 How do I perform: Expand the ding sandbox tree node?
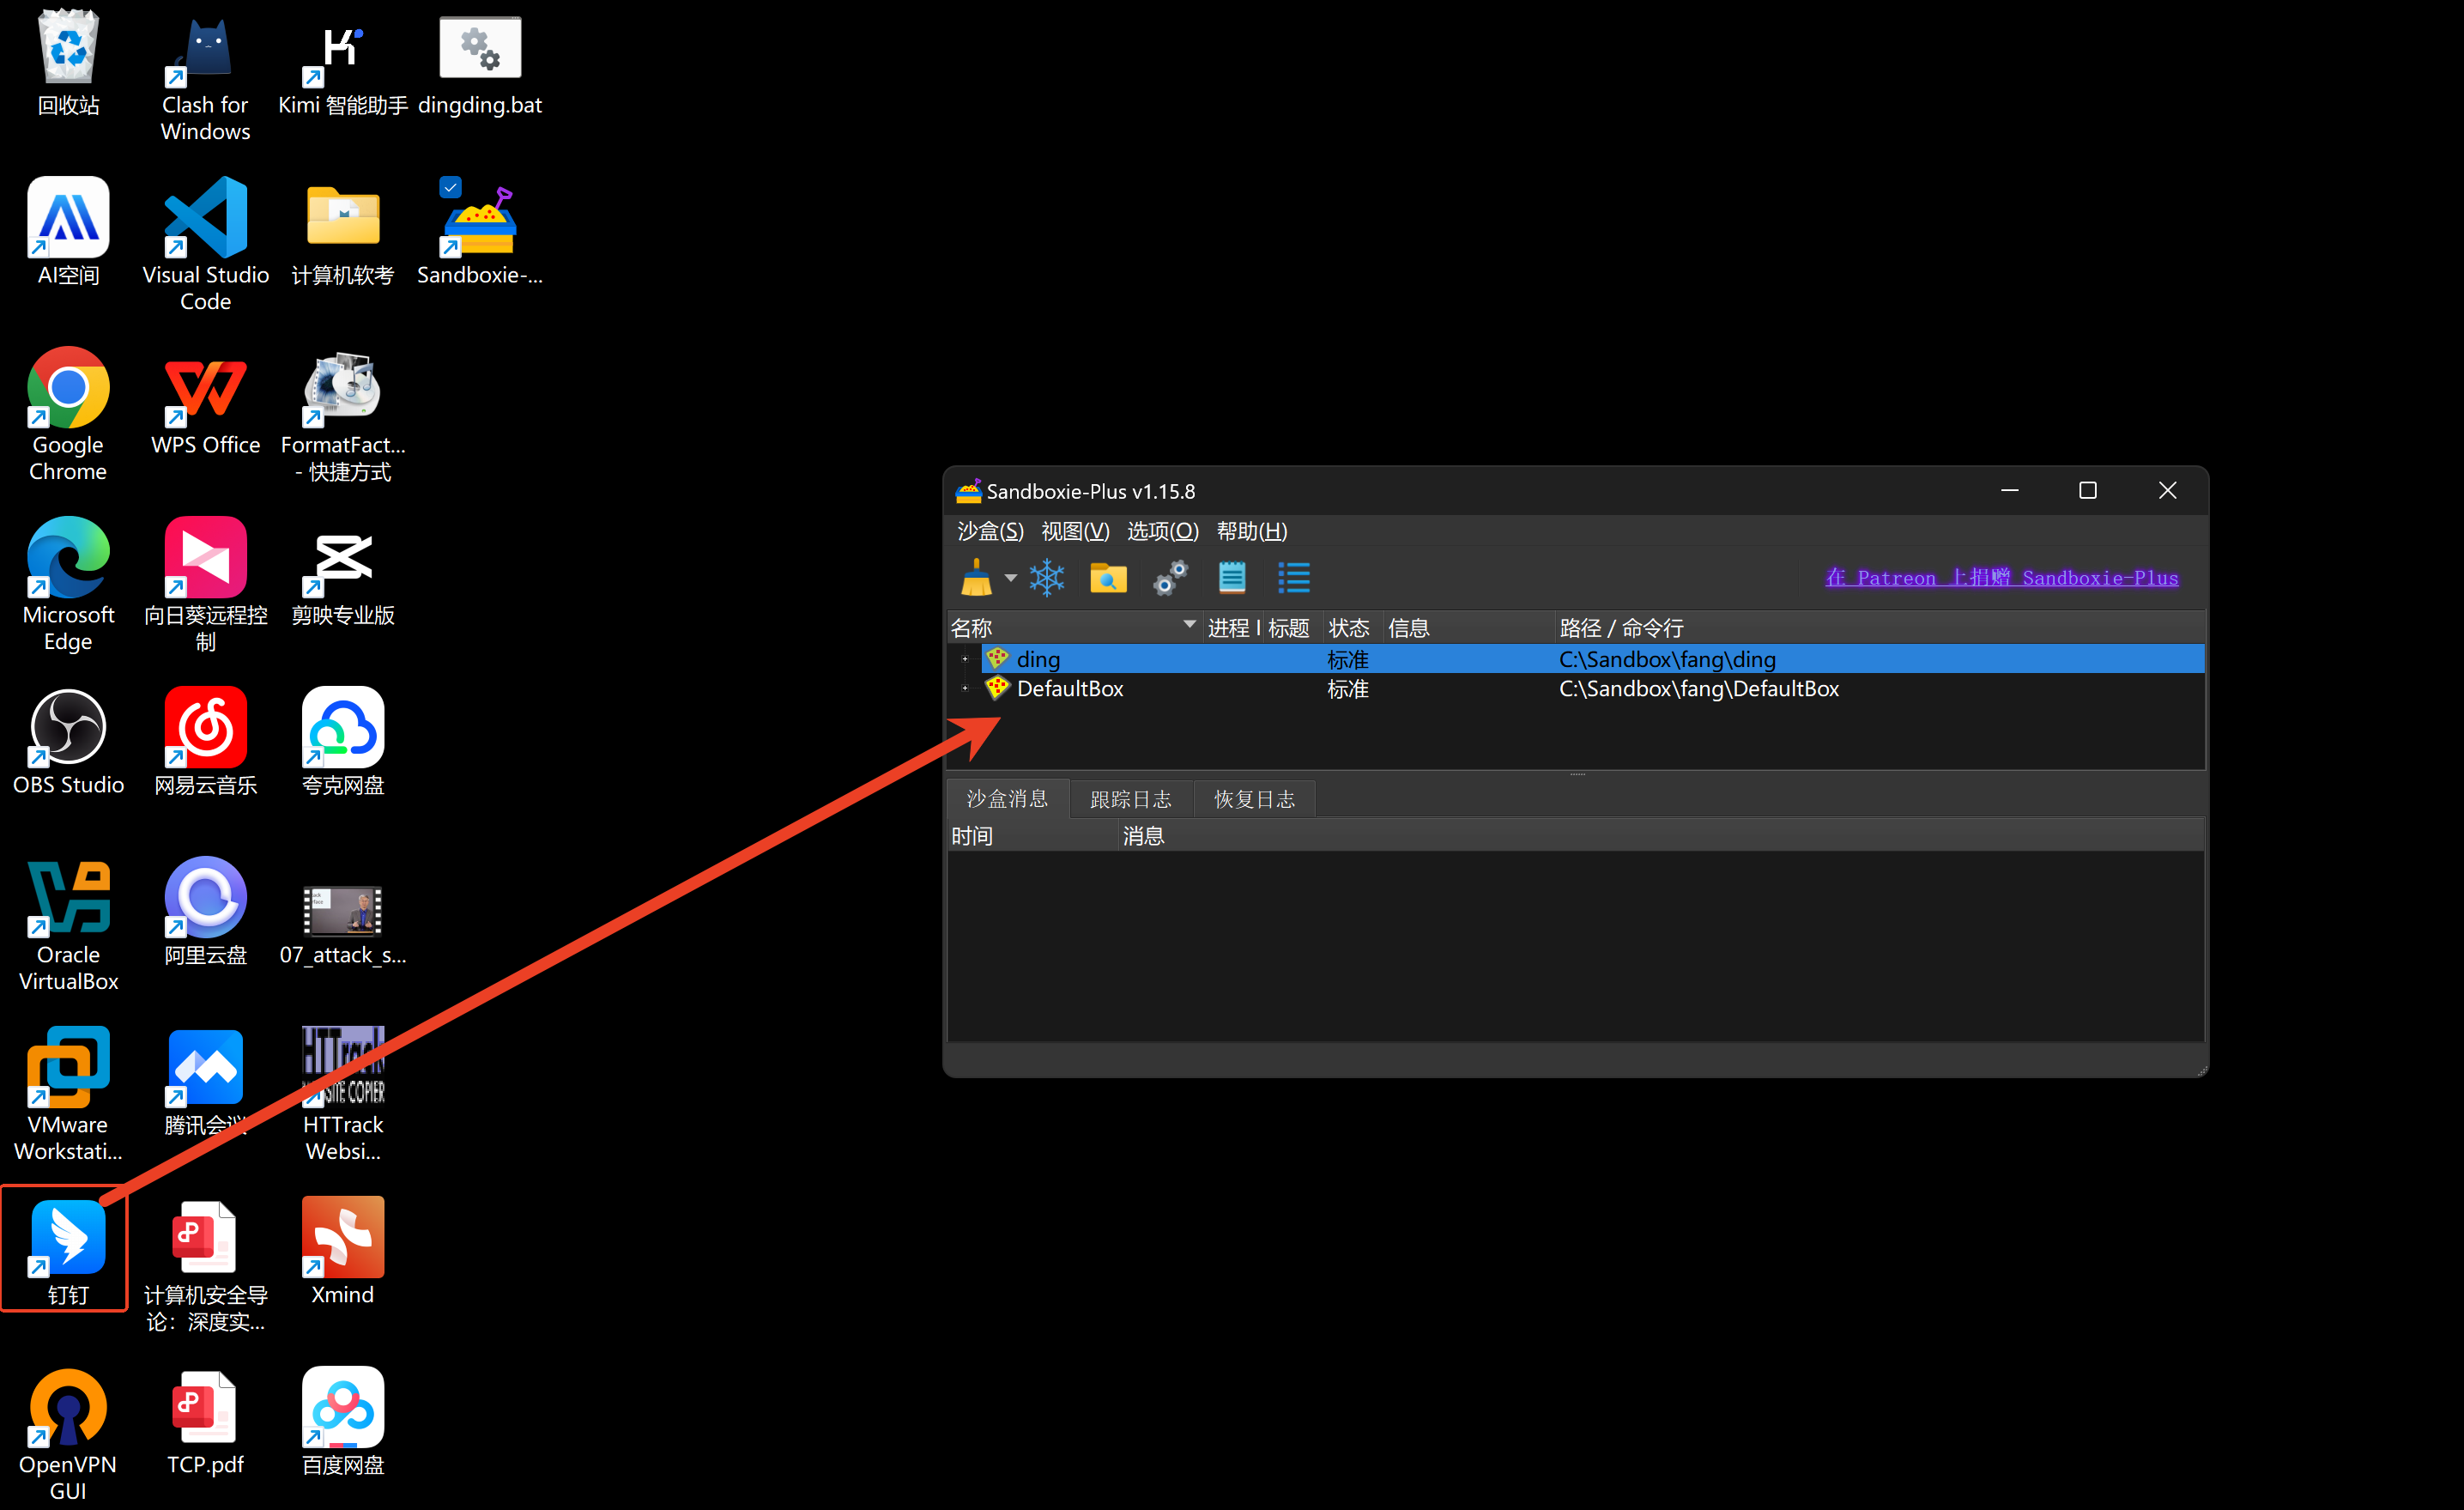click(965, 659)
